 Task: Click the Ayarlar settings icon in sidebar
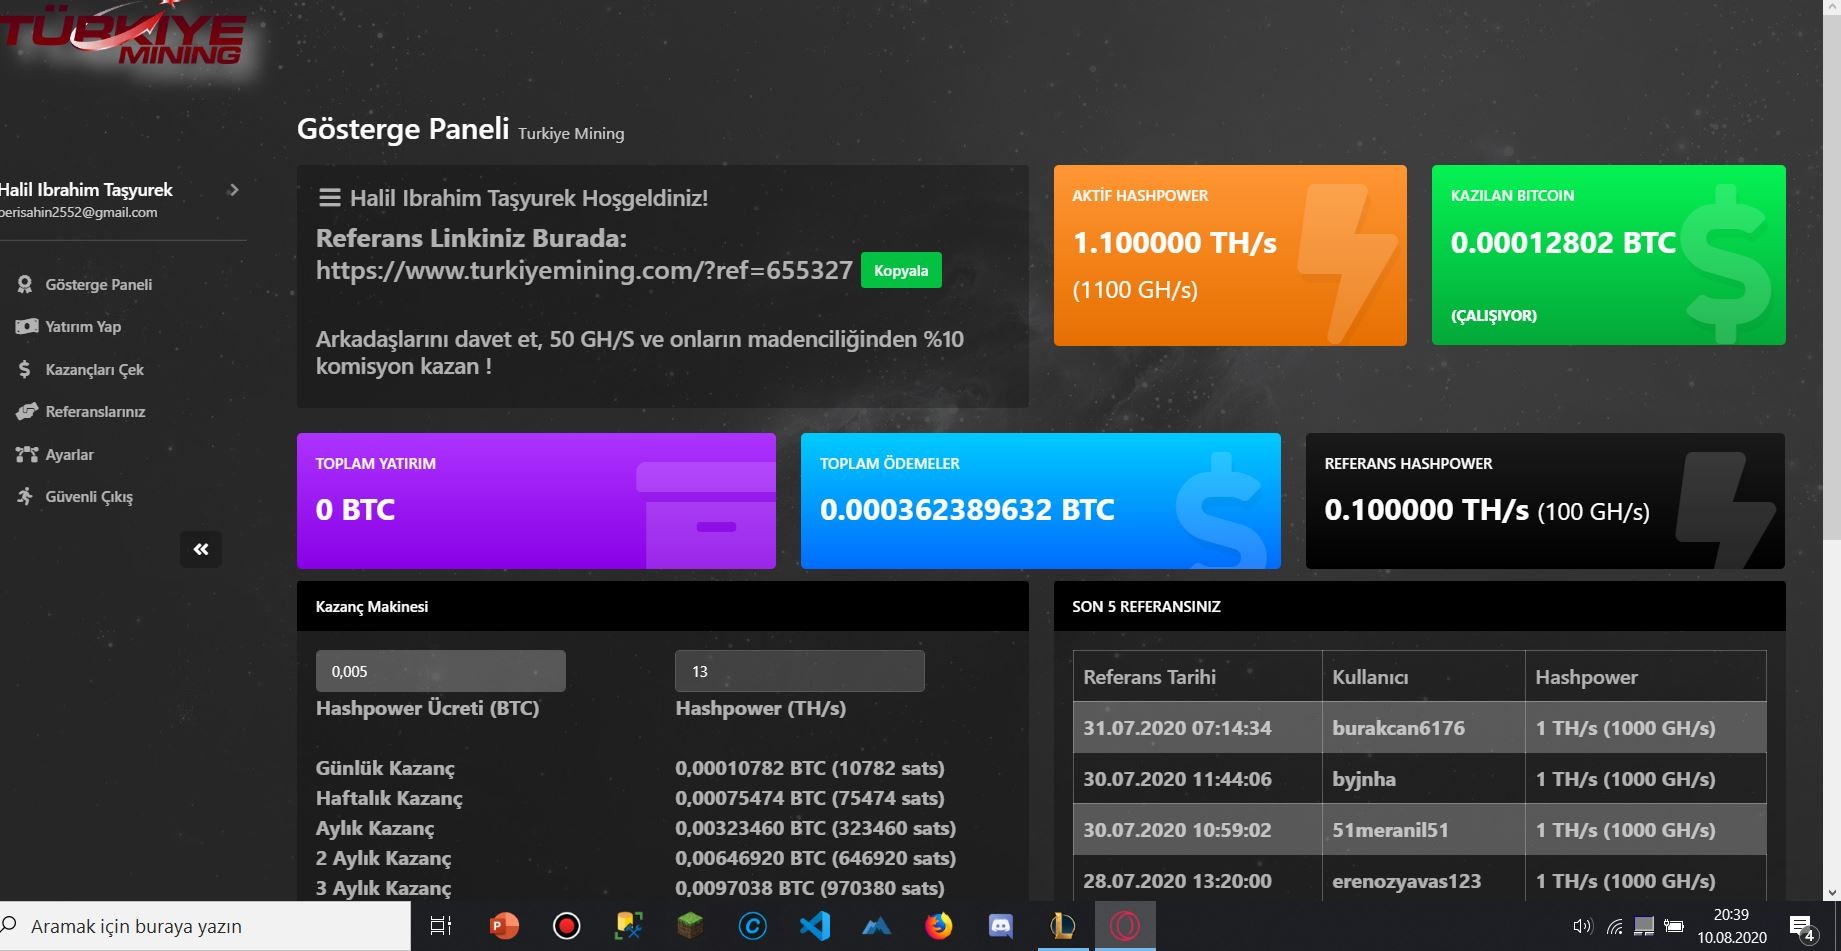[x=26, y=454]
